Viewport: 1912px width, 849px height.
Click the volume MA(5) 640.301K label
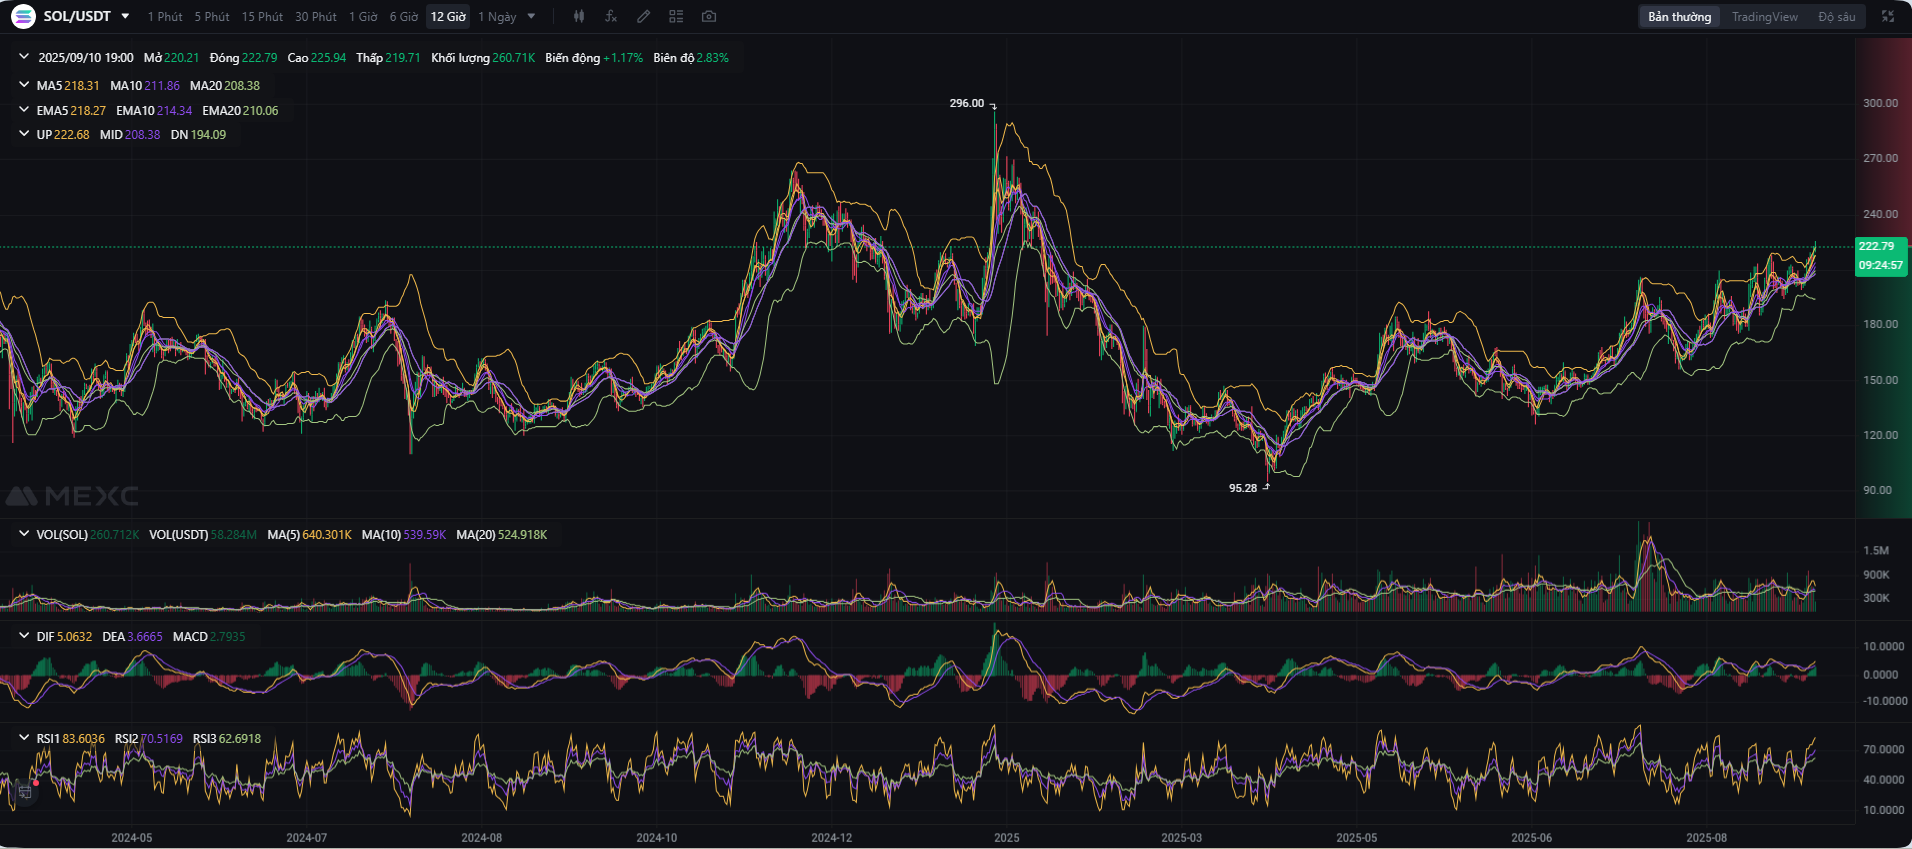point(310,535)
